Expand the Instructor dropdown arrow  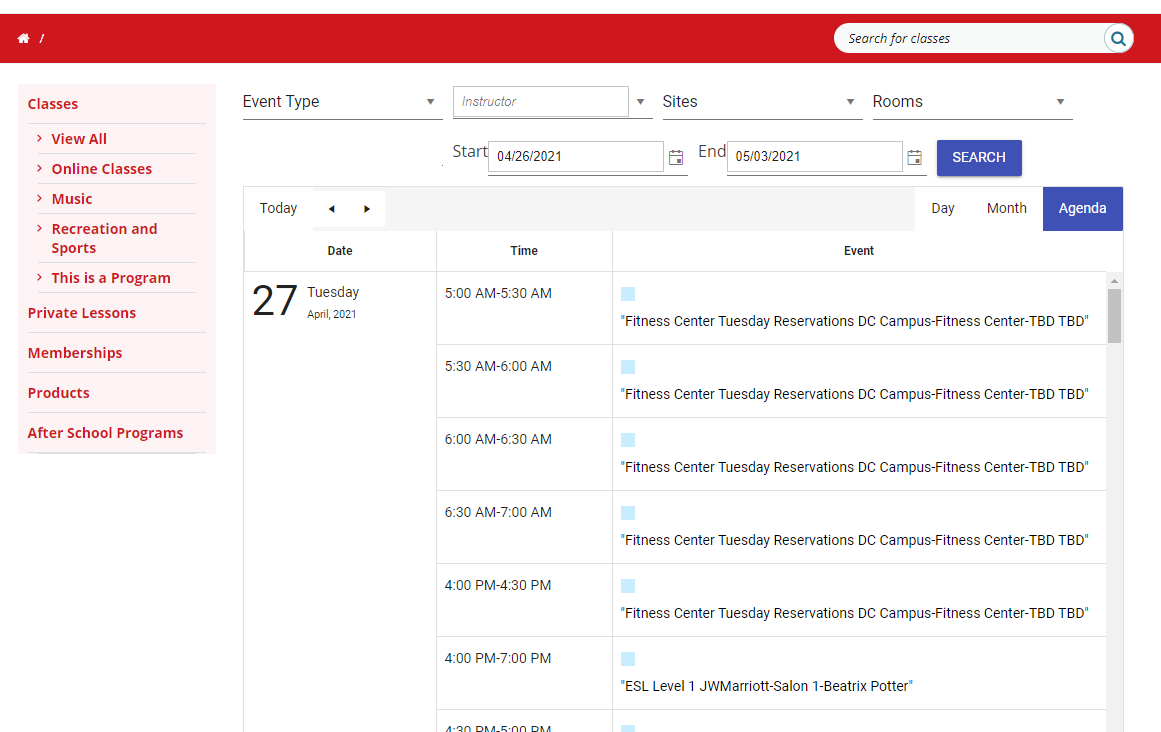tap(640, 101)
